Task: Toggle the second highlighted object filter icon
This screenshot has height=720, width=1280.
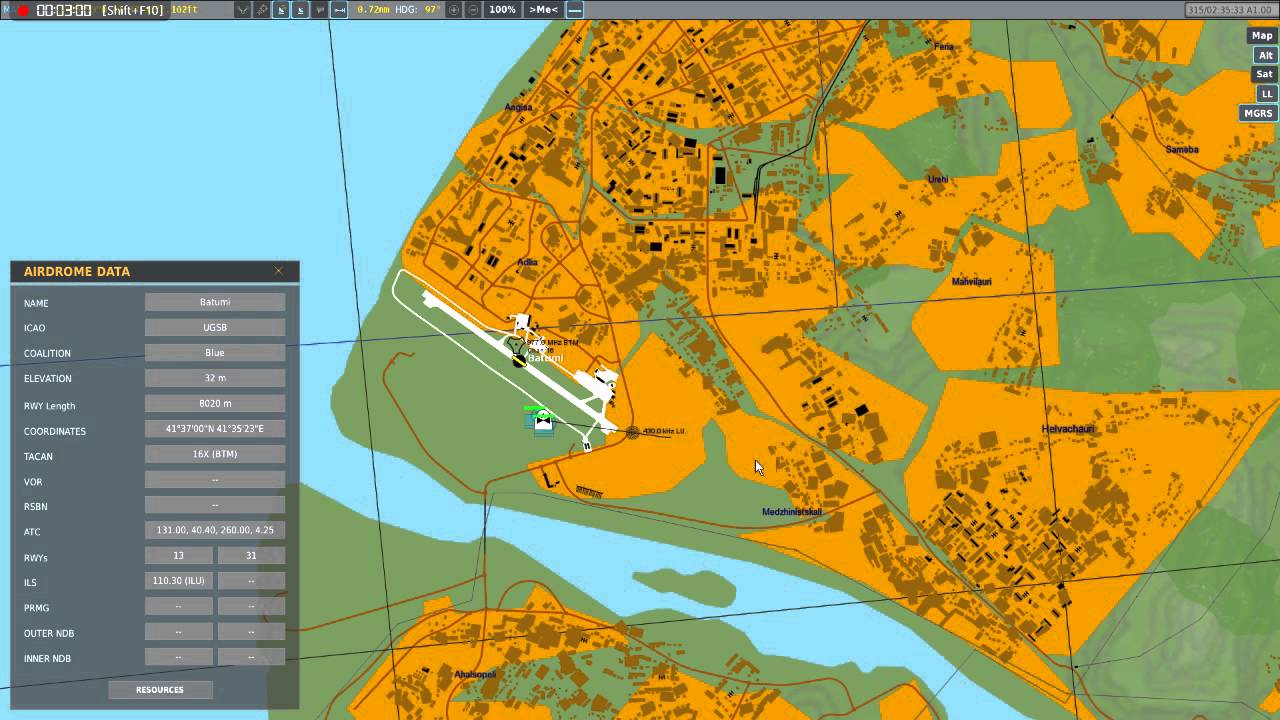Action: coord(300,10)
